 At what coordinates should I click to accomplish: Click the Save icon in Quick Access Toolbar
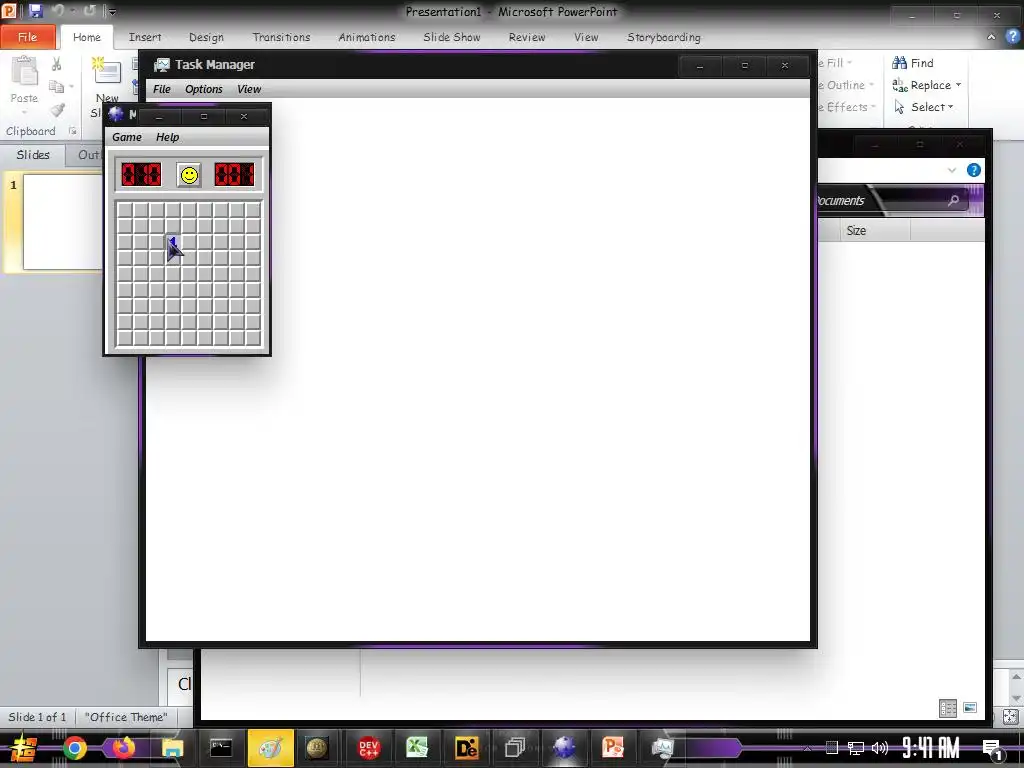click(35, 11)
